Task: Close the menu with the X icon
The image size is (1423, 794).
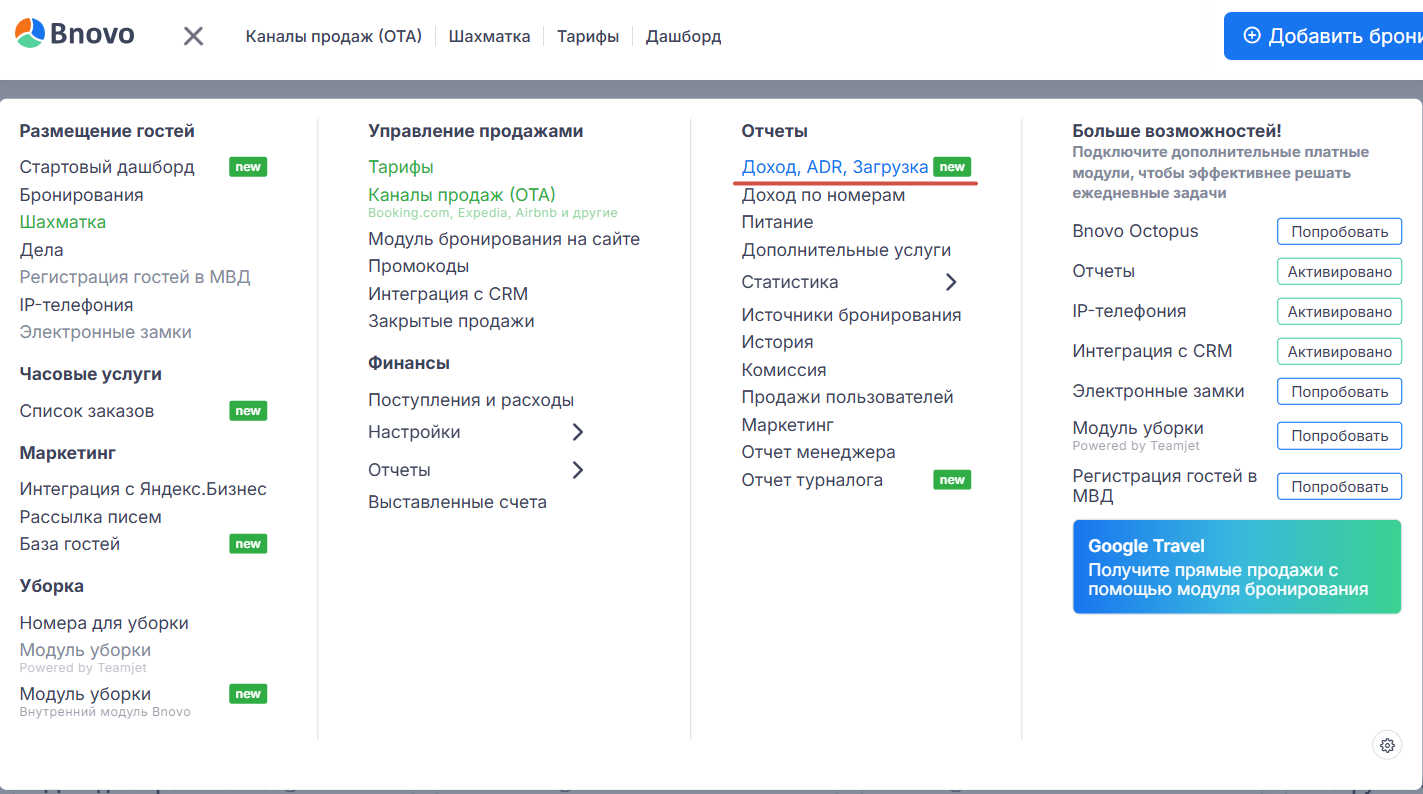Action: 193,36
